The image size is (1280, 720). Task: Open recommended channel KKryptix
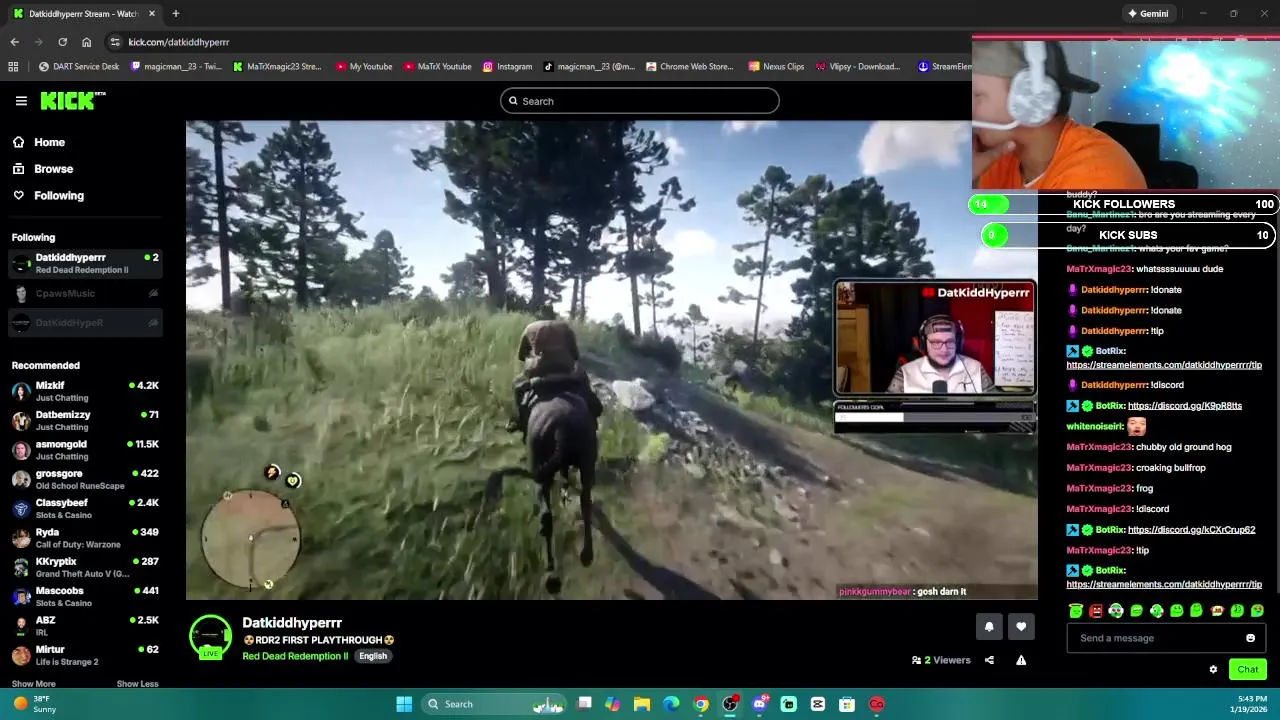click(85, 567)
